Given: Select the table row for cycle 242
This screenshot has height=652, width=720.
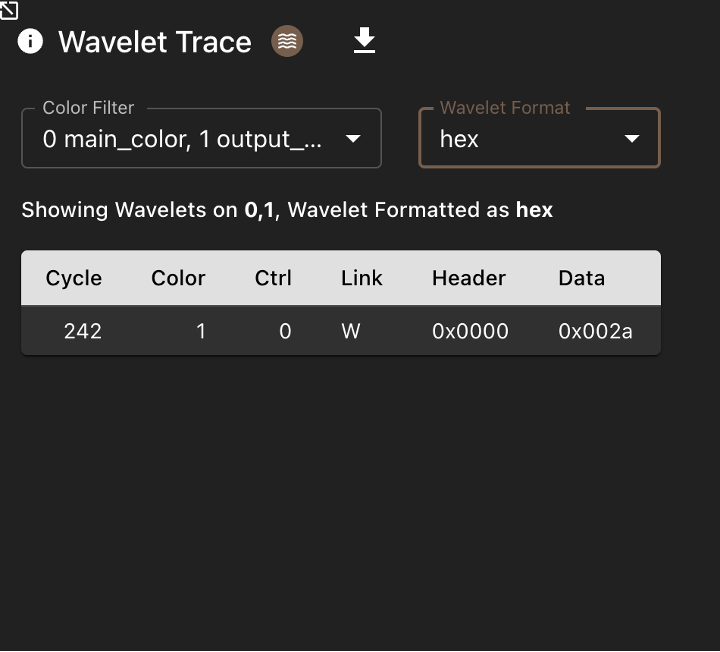Looking at the screenshot, I should [x=341, y=331].
